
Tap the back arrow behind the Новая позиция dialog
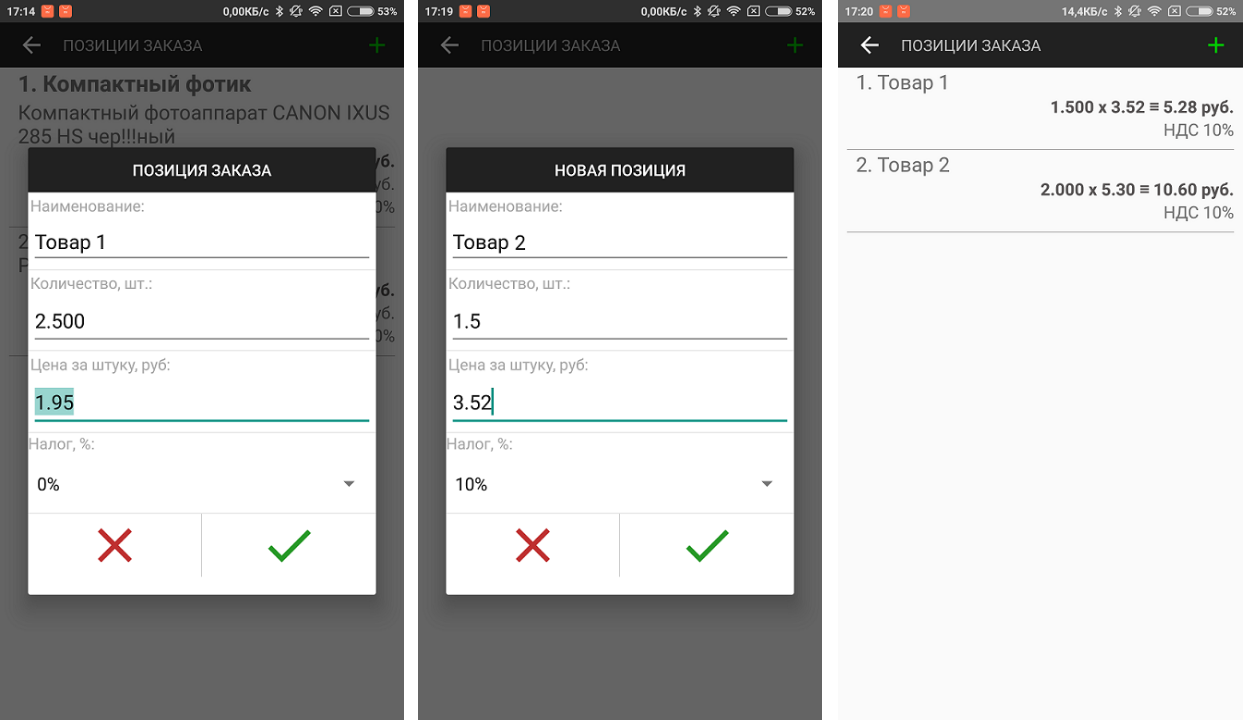[x=450, y=45]
